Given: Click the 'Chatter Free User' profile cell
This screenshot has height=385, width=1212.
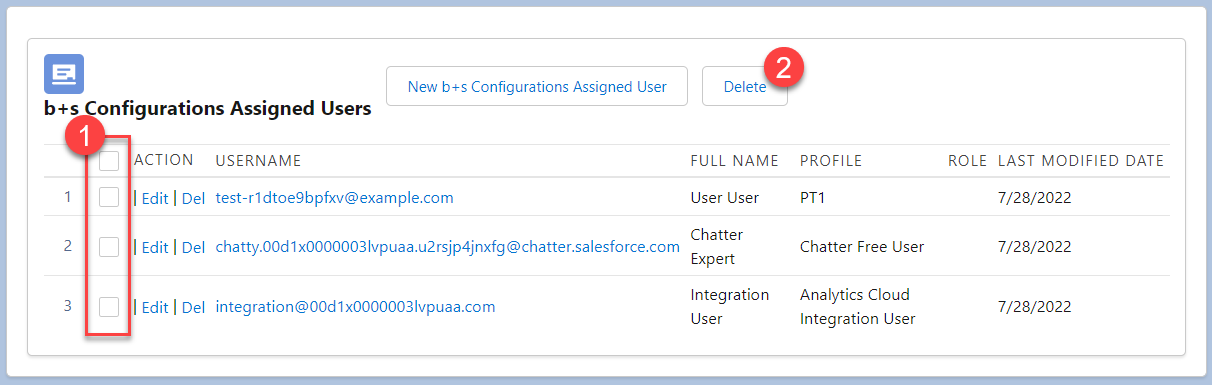Looking at the screenshot, I should pyautogui.click(x=862, y=246).
